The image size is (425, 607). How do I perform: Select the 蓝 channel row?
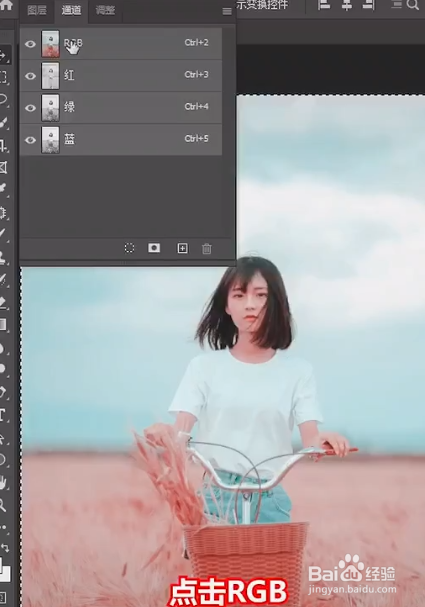click(x=121, y=140)
